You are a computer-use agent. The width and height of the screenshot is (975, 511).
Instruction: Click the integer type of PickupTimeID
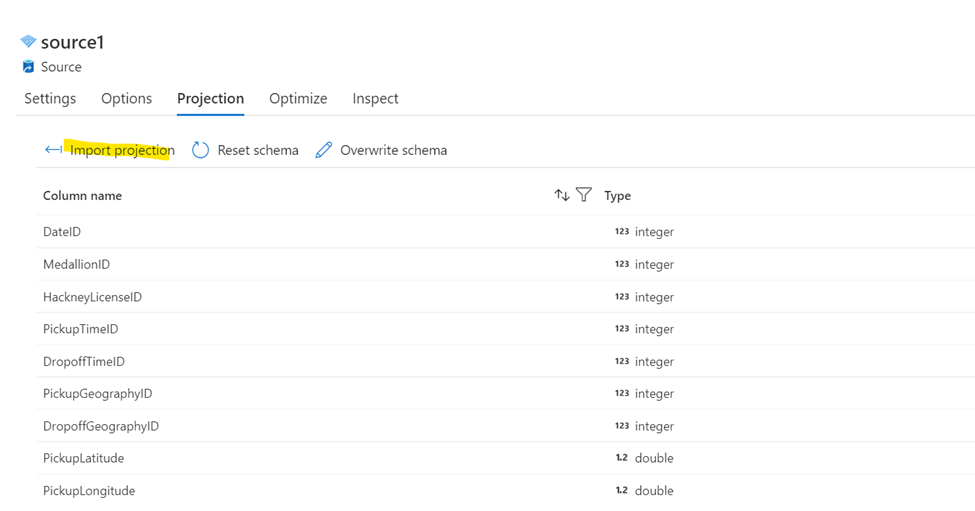[654, 329]
